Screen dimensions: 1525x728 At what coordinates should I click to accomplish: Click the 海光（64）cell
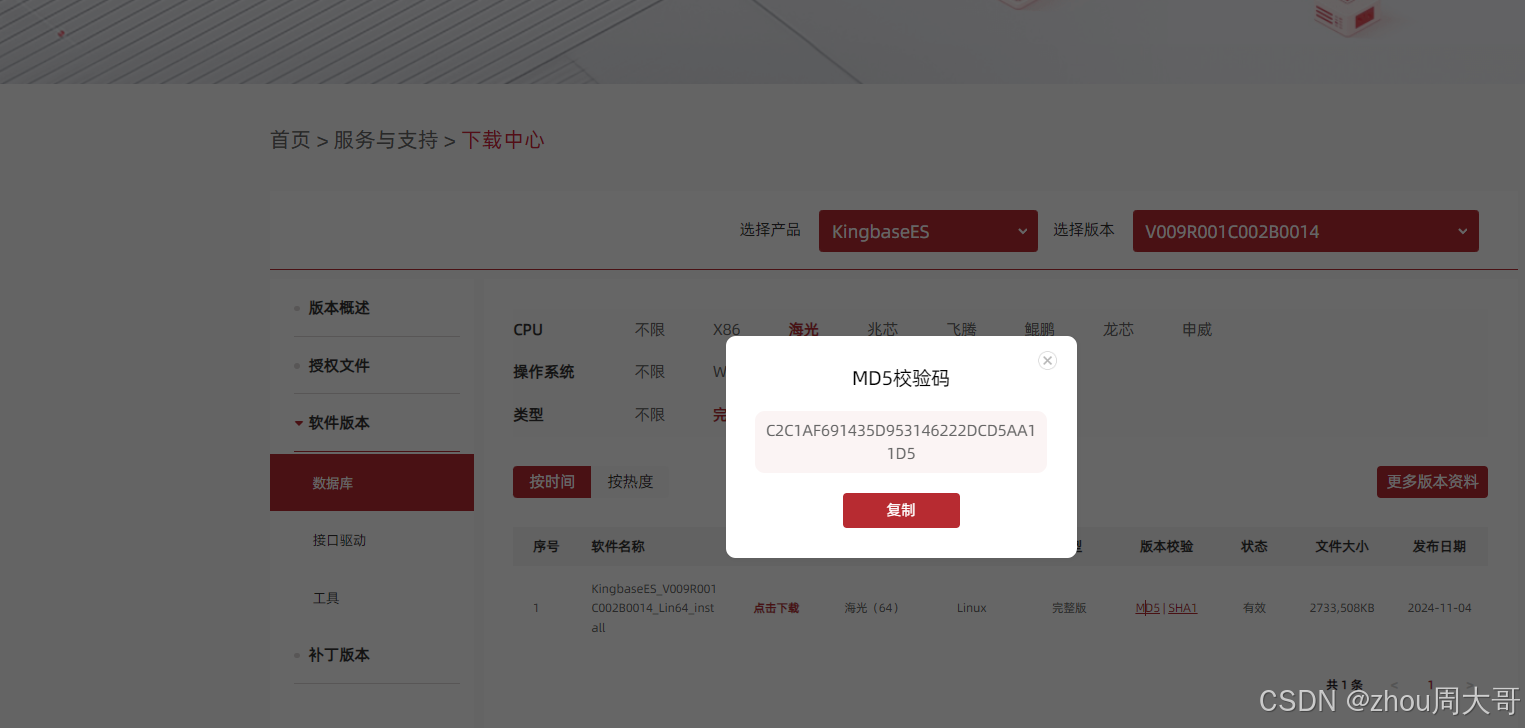click(872, 608)
